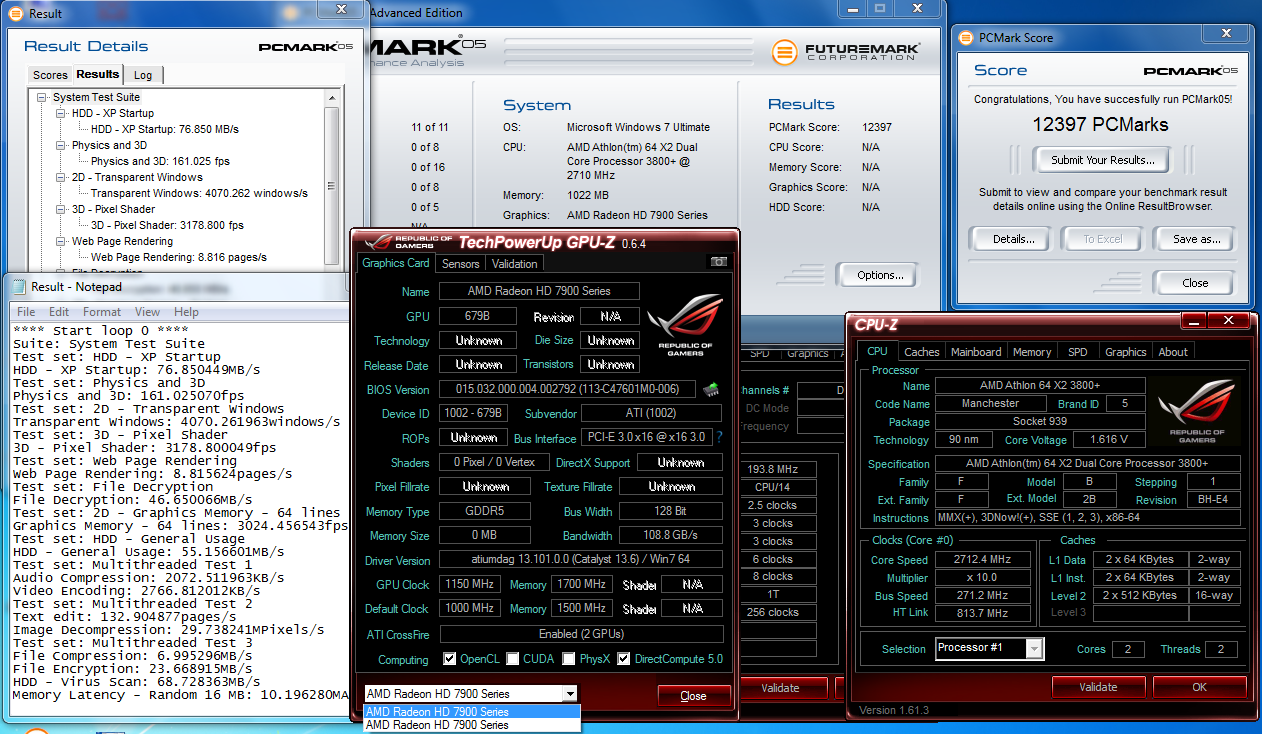Image resolution: width=1262 pixels, height=734 pixels.
Task: Collapse the Physics and 3D node
Action: pos(61,145)
